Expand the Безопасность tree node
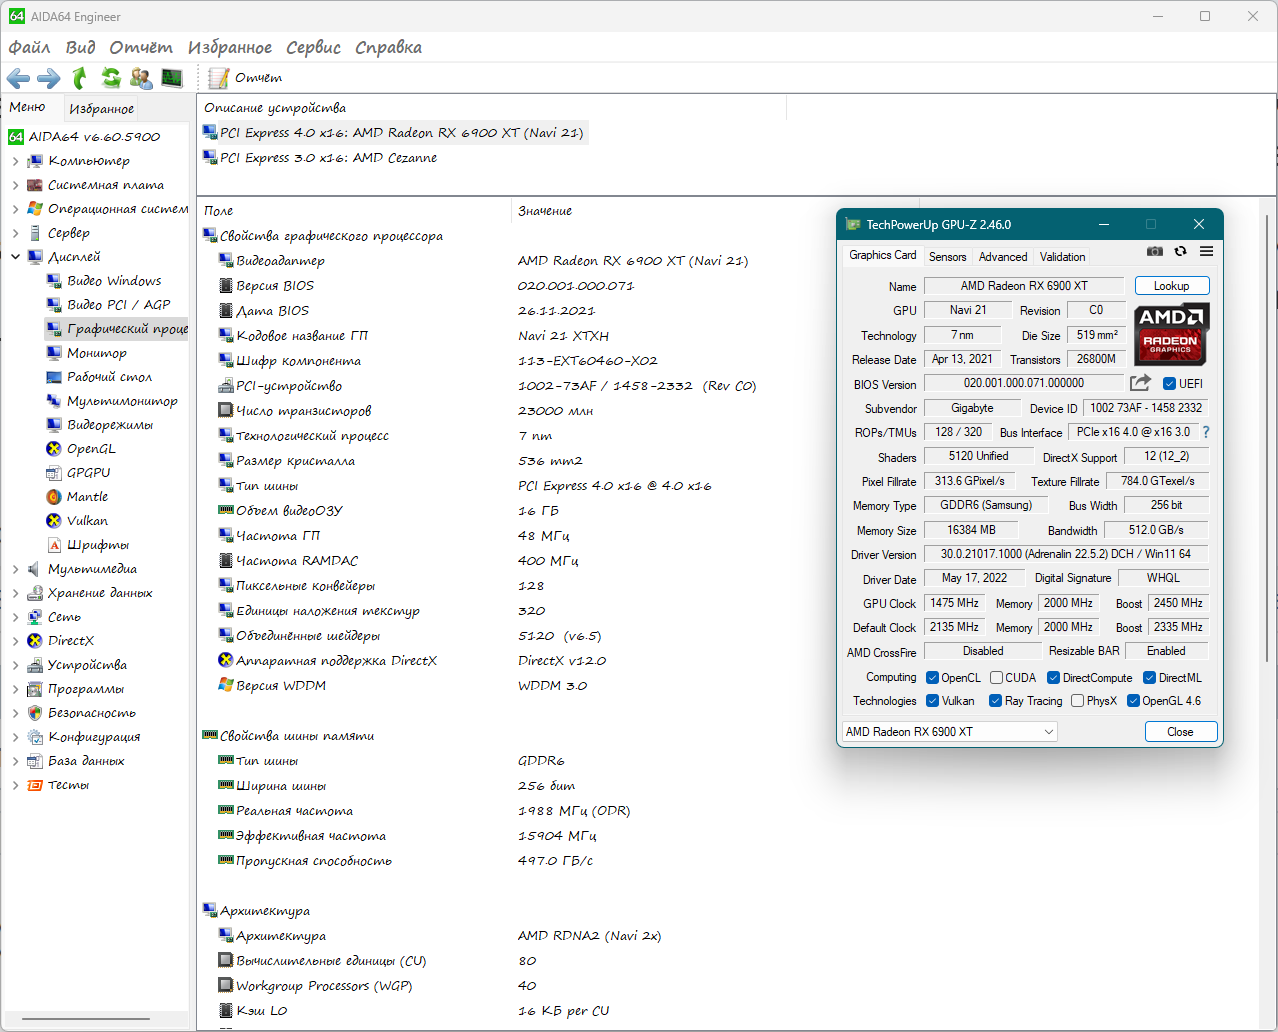 coord(15,713)
